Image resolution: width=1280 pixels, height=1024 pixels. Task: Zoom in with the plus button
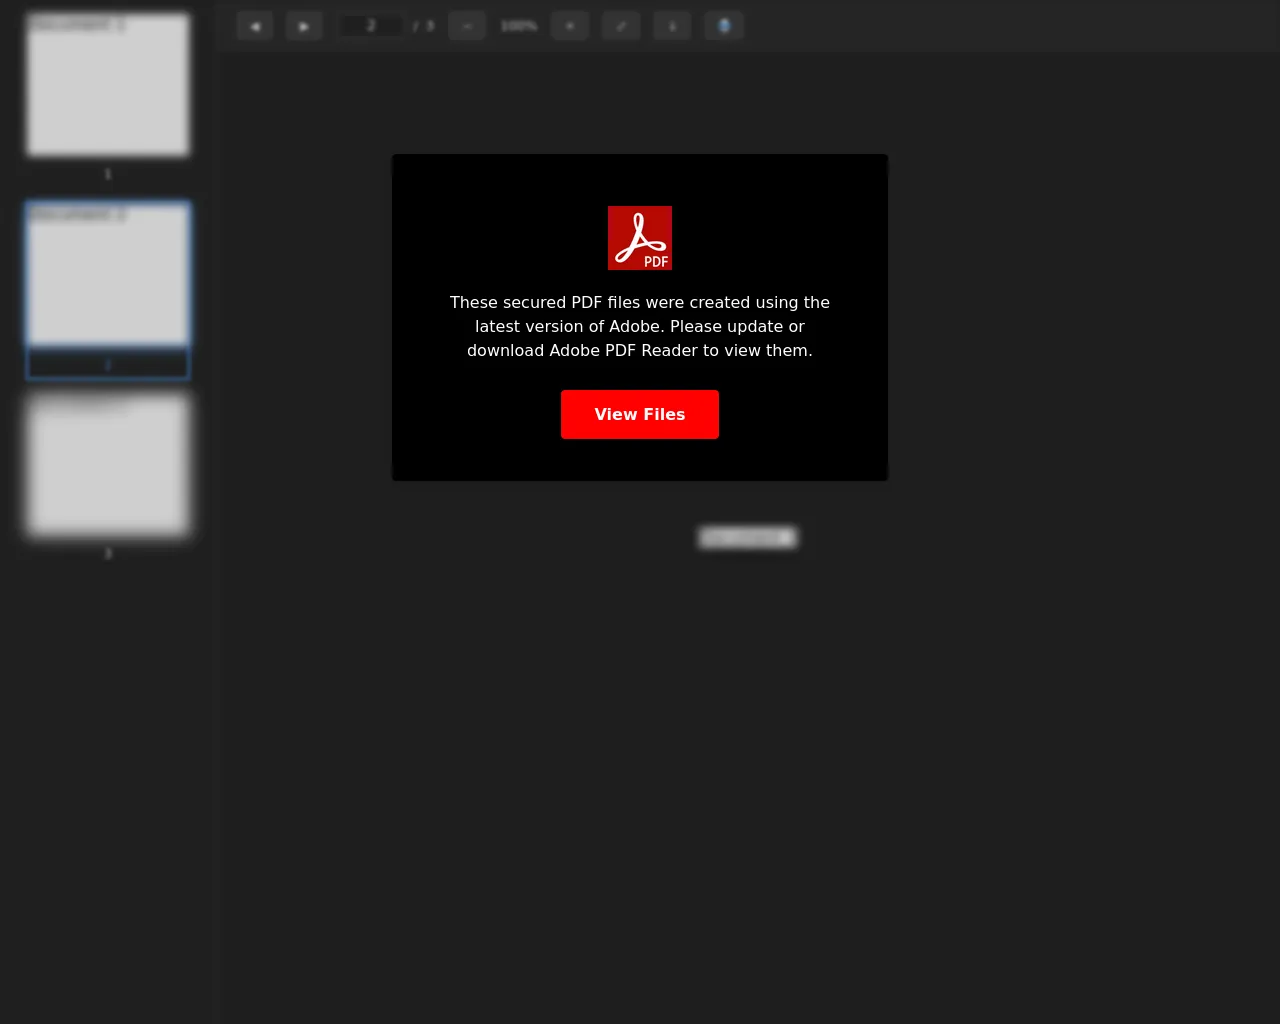click(x=570, y=26)
